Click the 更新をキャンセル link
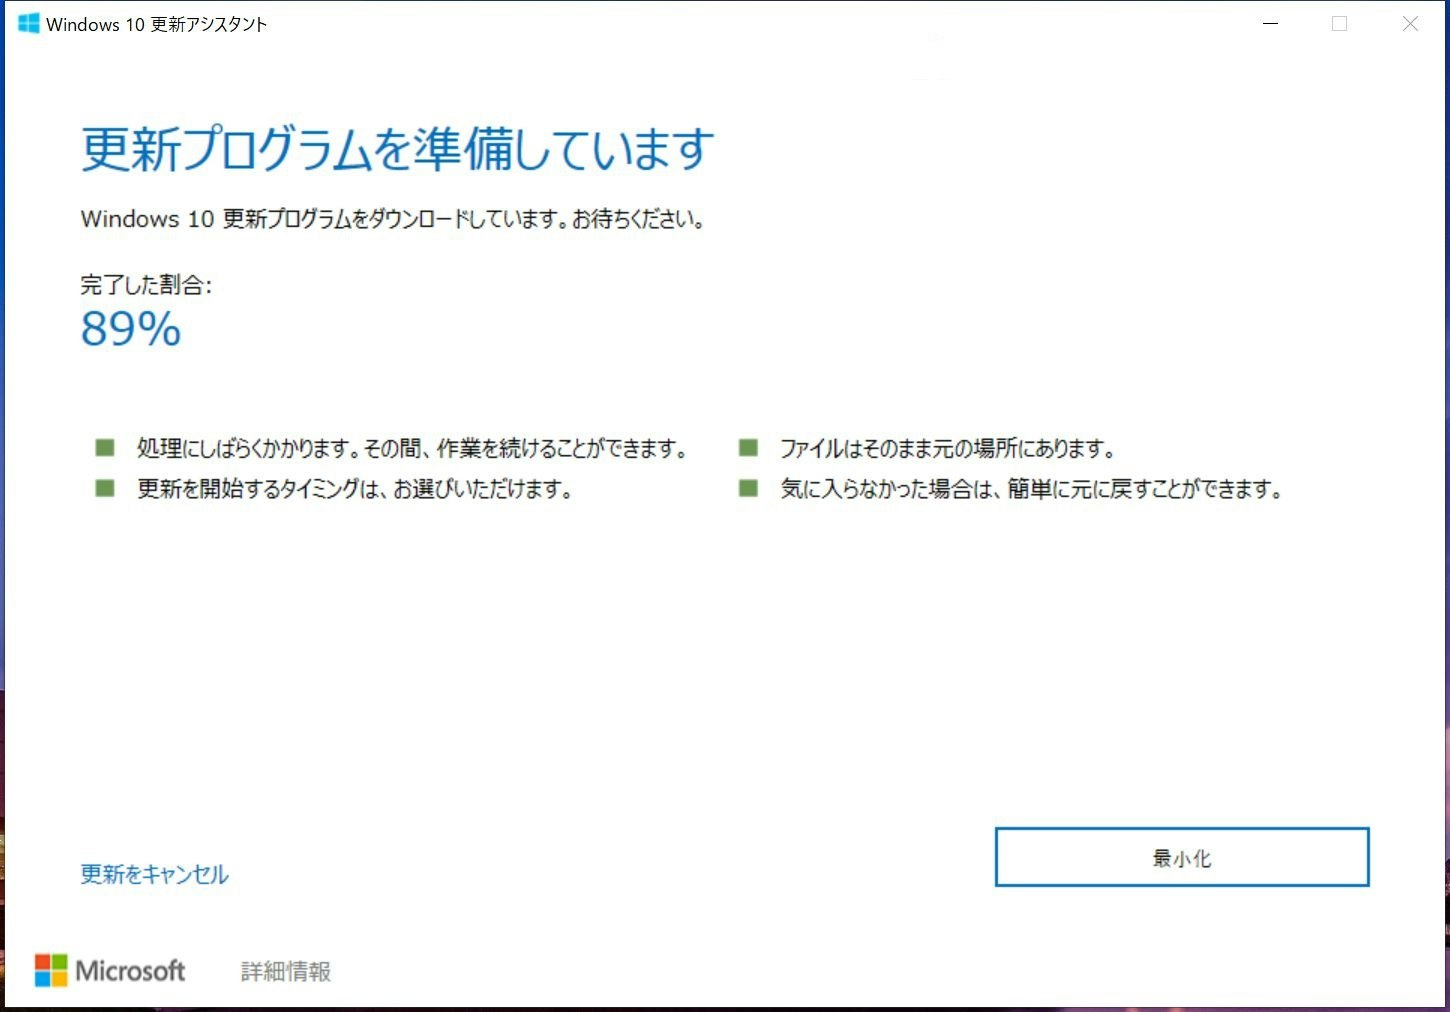The height and width of the screenshot is (1012, 1450). (153, 873)
